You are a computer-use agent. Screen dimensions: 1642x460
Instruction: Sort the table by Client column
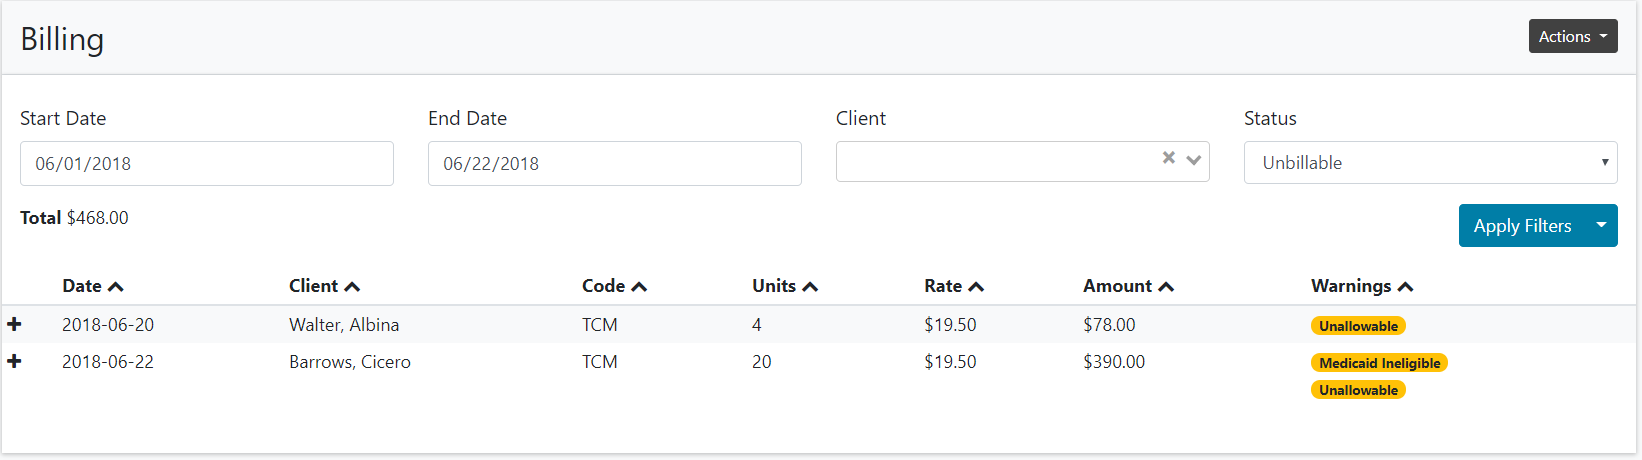[323, 286]
